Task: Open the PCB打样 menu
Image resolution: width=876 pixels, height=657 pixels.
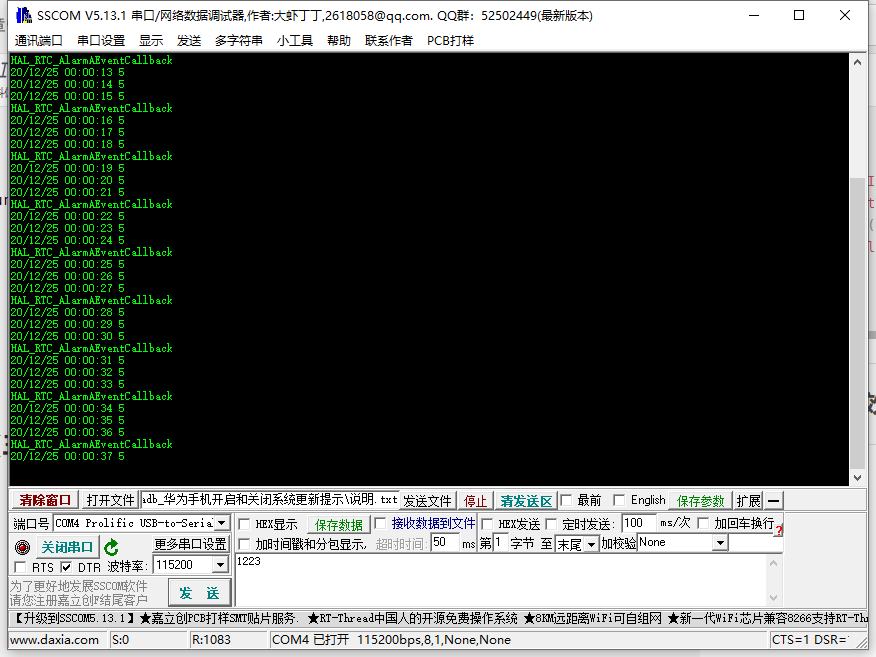Action: 450,41
